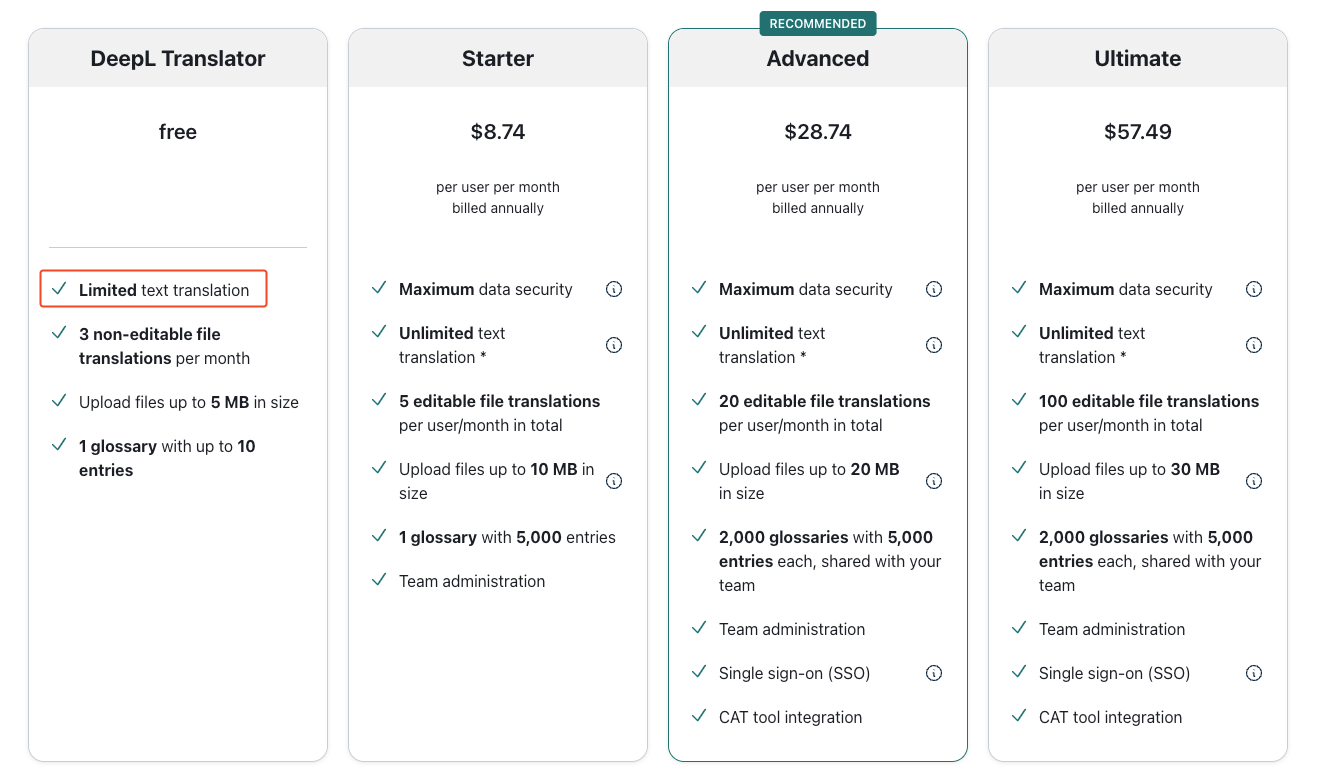This screenshot has height=774, width=1326.
Task: Click info icon next to Advanced Single sign-on
Action: click(x=934, y=673)
